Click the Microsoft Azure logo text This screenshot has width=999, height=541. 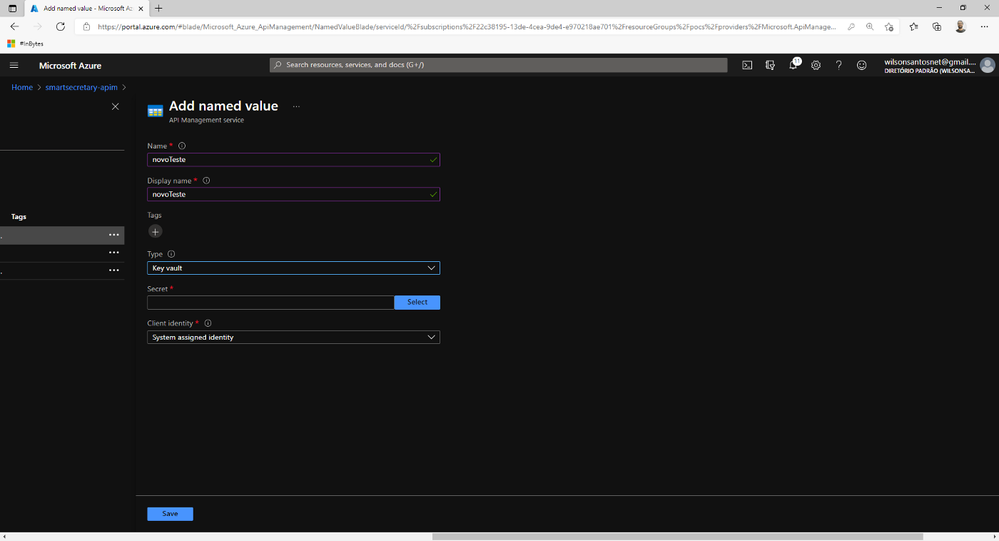tap(70, 66)
